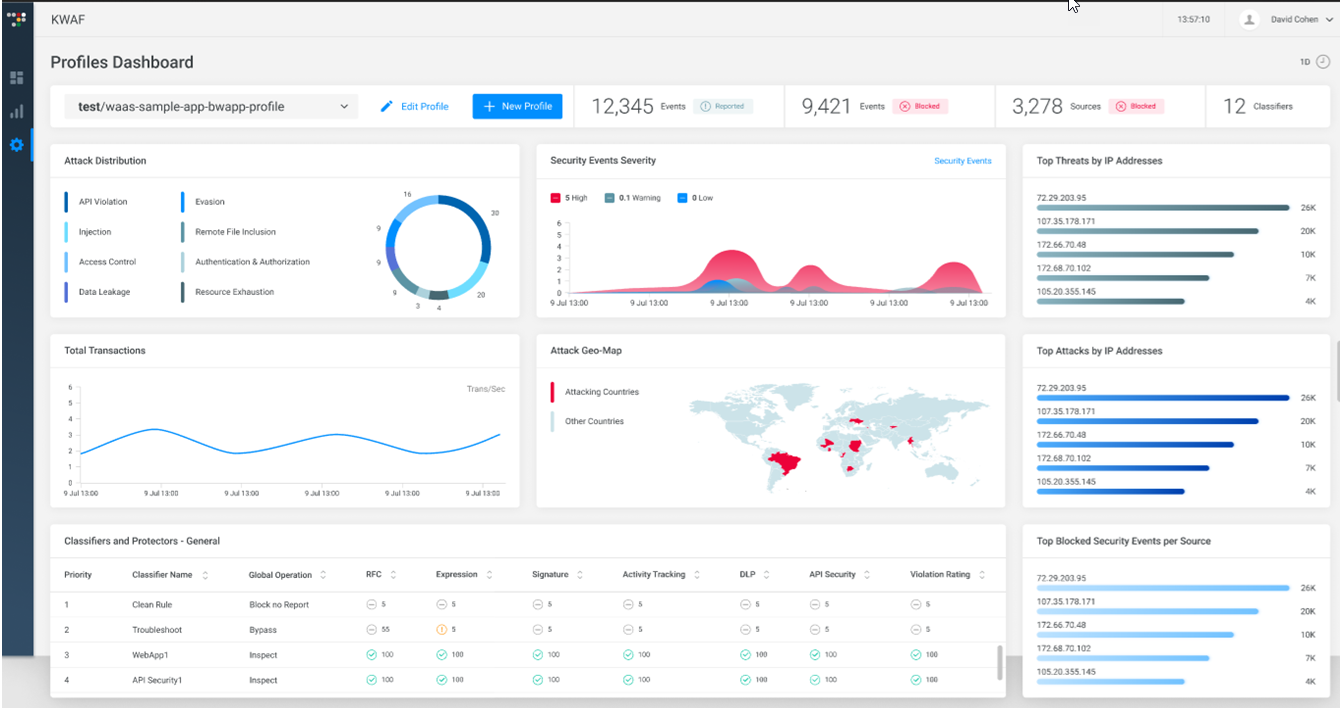
Task: Toggle the Warning severity legend checkbox
Action: [x=609, y=198]
